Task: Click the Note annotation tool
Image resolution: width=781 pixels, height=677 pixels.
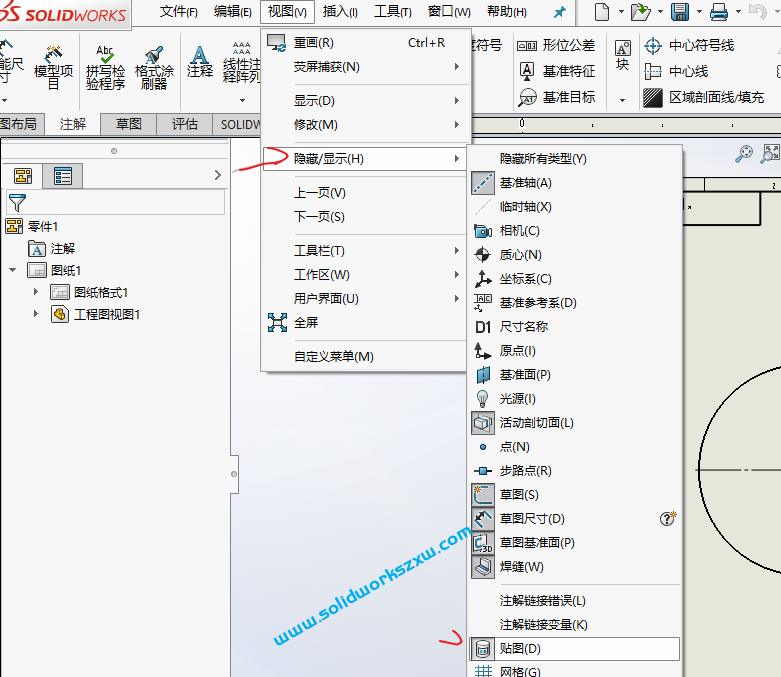Action: point(200,62)
